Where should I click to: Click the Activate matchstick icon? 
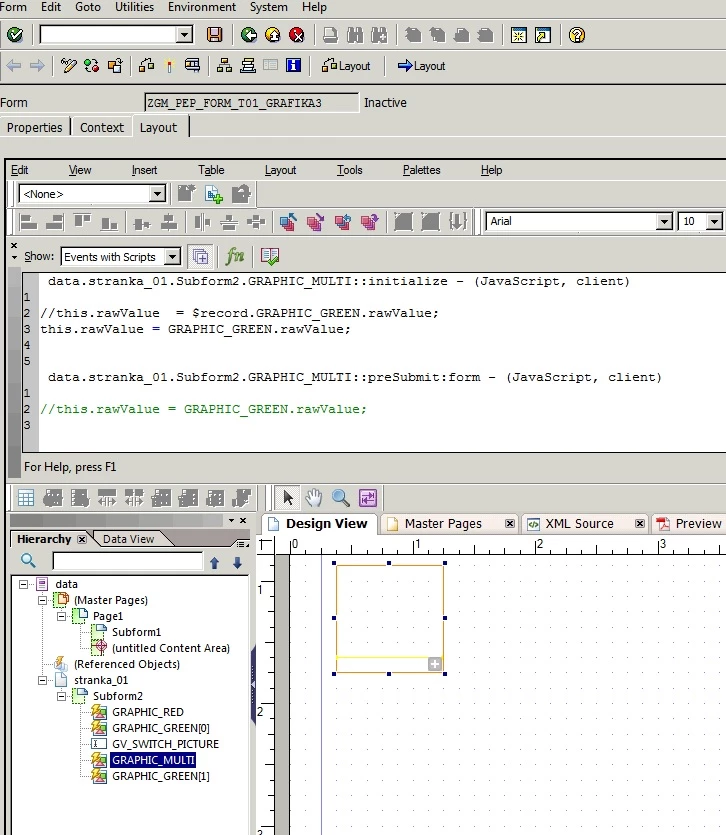click(x=169, y=66)
